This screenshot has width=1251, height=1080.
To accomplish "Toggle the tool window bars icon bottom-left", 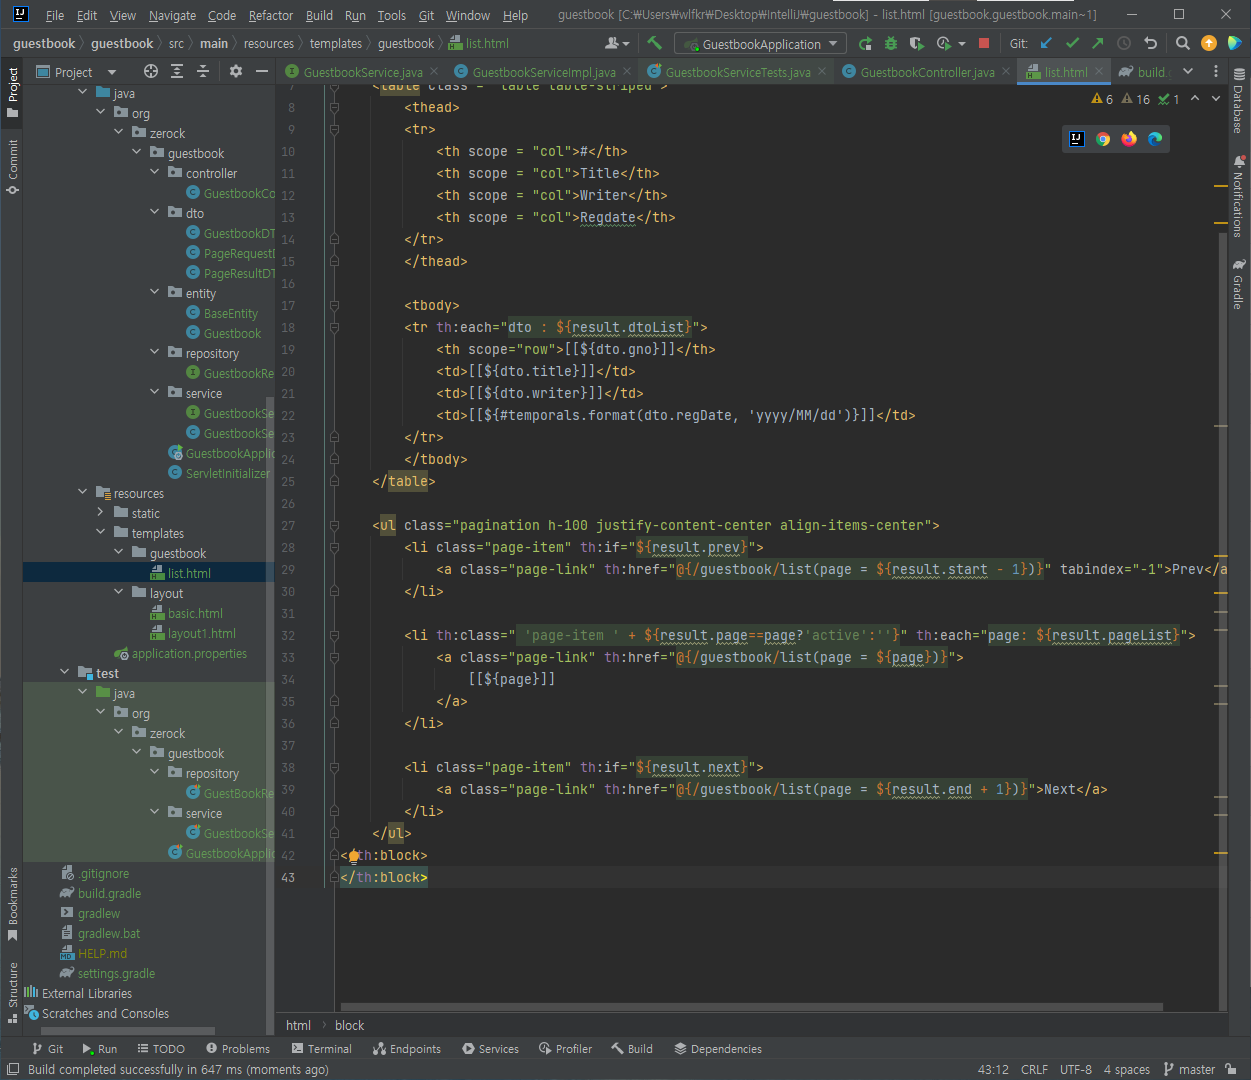I will pyautogui.click(x=13, y=1069).
